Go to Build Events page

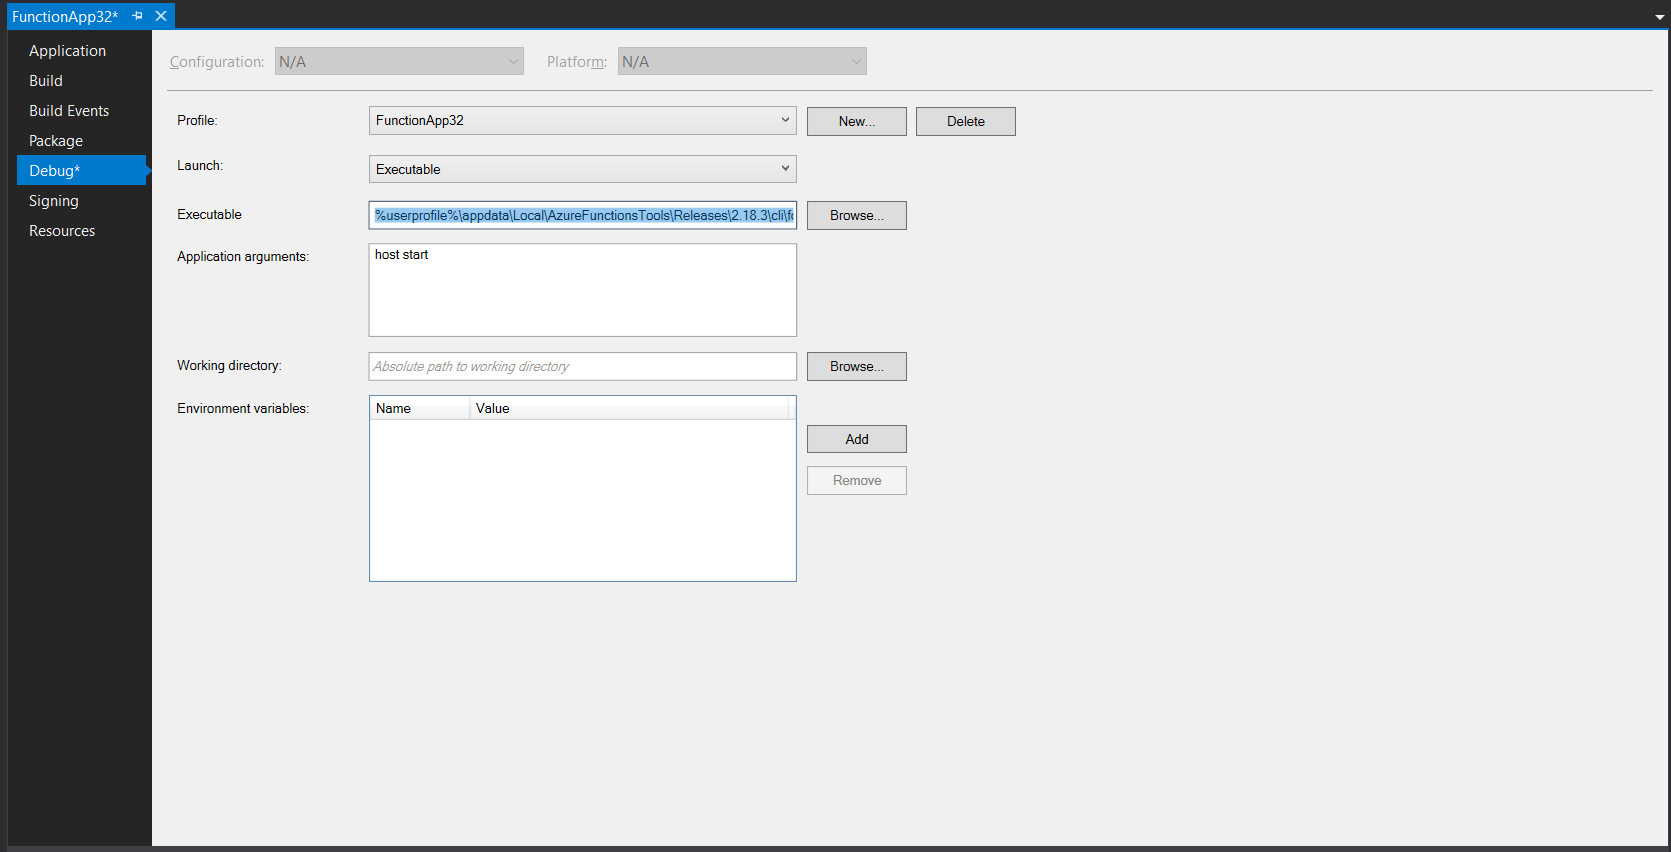[x=69, y=111]
